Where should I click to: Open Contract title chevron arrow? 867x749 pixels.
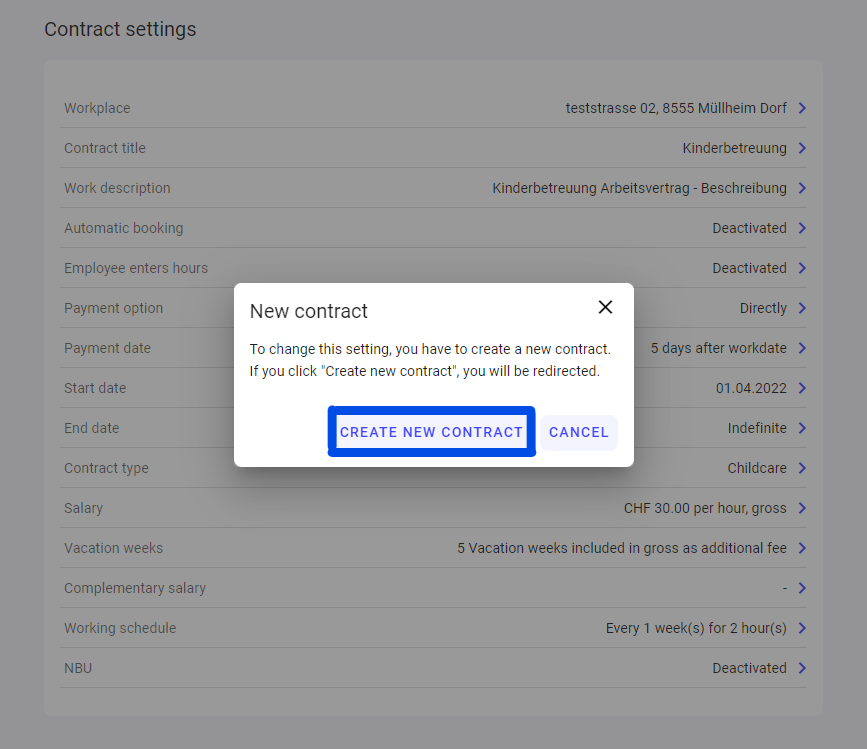coord(802,148)
